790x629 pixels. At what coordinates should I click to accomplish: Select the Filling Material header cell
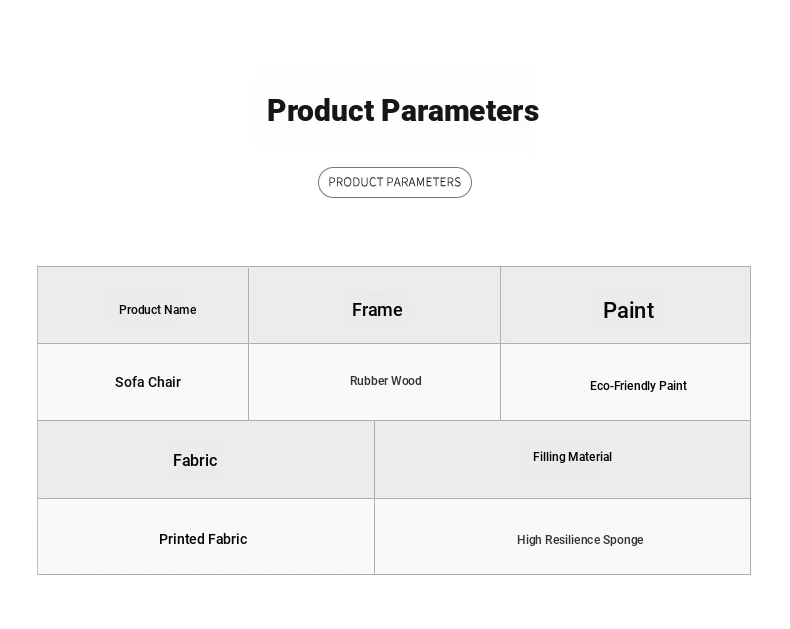[562, 460]
